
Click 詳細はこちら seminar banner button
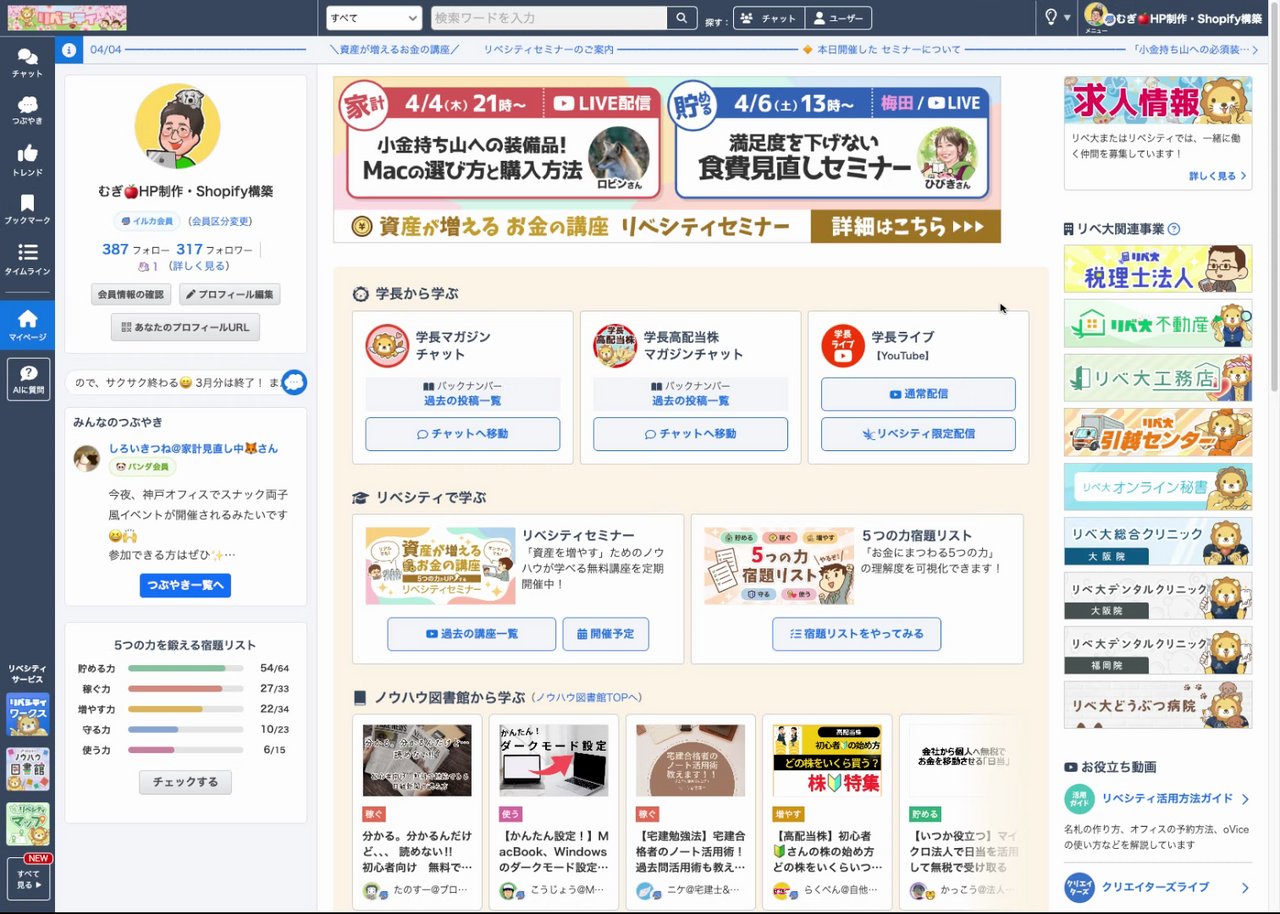pyautogui.click(x=905, y=227)
